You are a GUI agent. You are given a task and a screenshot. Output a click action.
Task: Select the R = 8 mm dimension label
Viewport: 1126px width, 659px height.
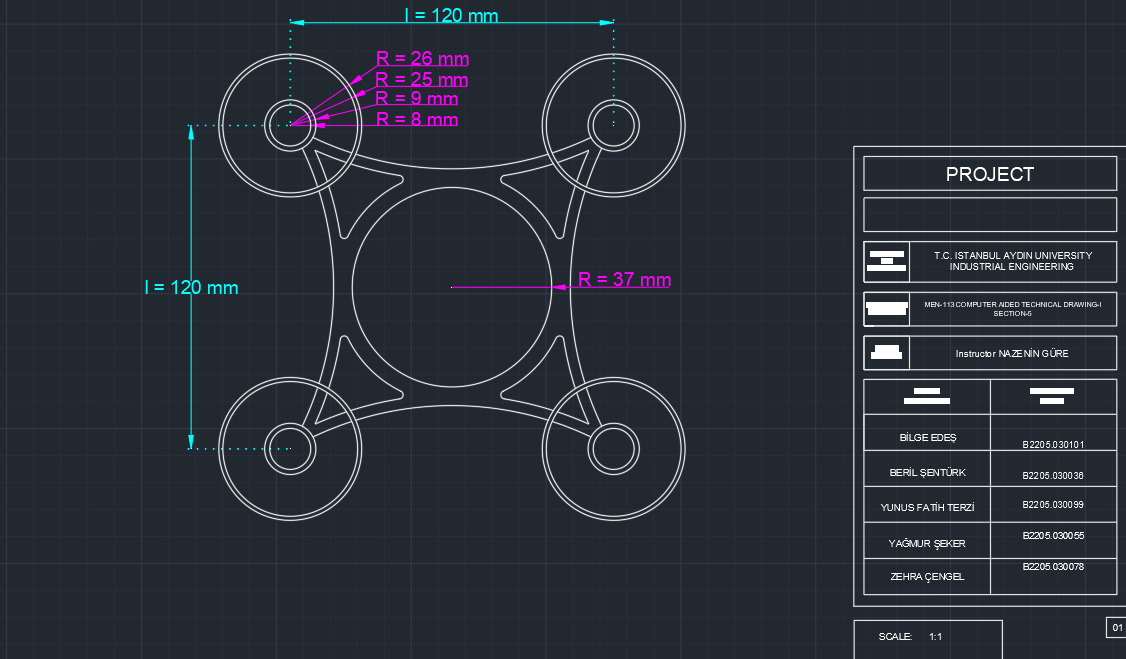[x=417, y=119]
